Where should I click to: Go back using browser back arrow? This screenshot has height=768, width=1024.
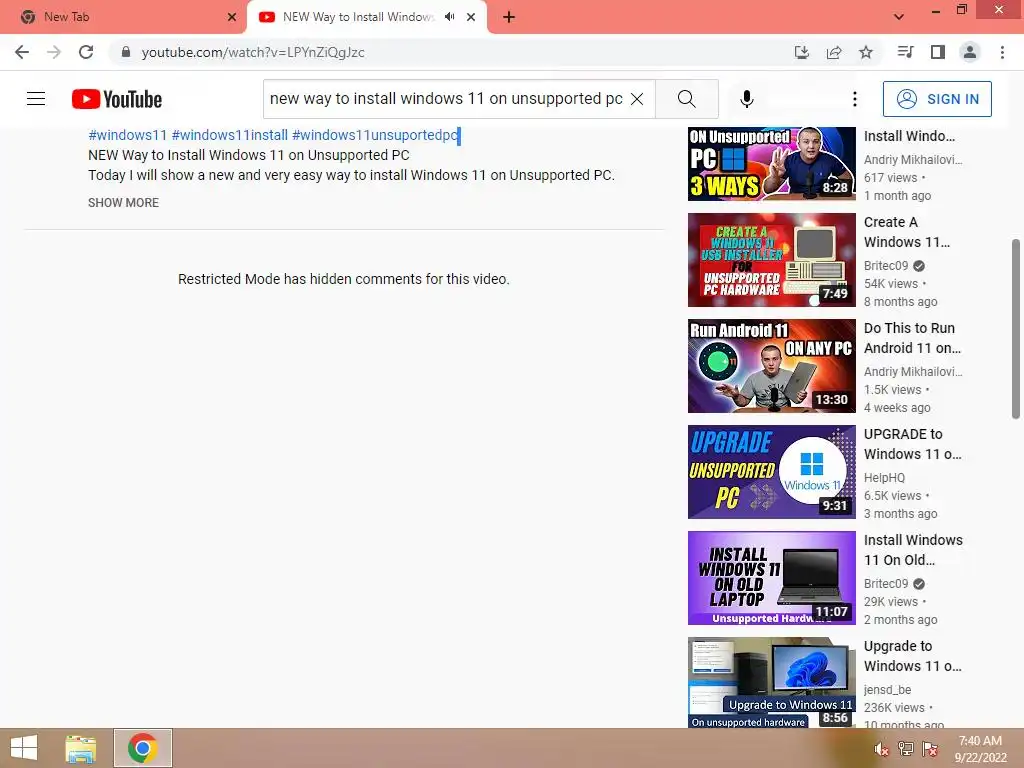[22, 52]
